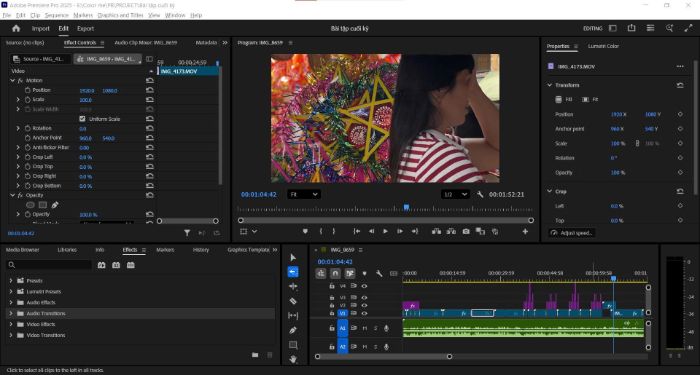Collapse the Opacity effect in Effect Controls
The image size is (700, 375).
(12, 196)
